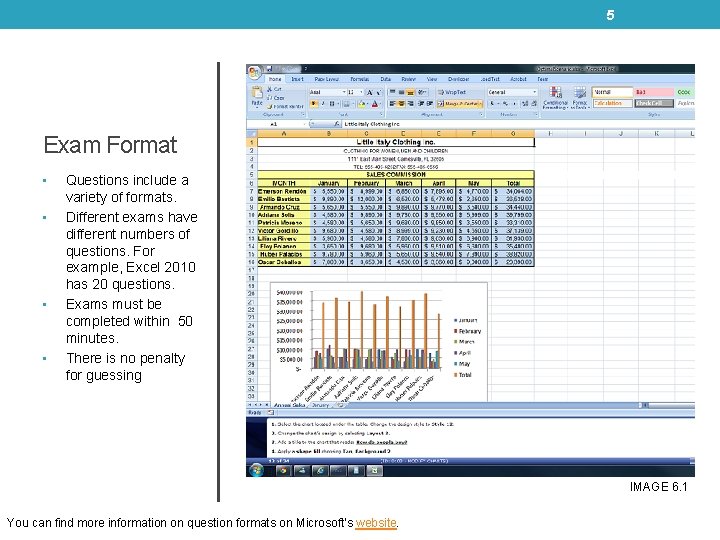Open Conditional Formatting menu
Screen dimensions: 720x540
tap(555, 98)
